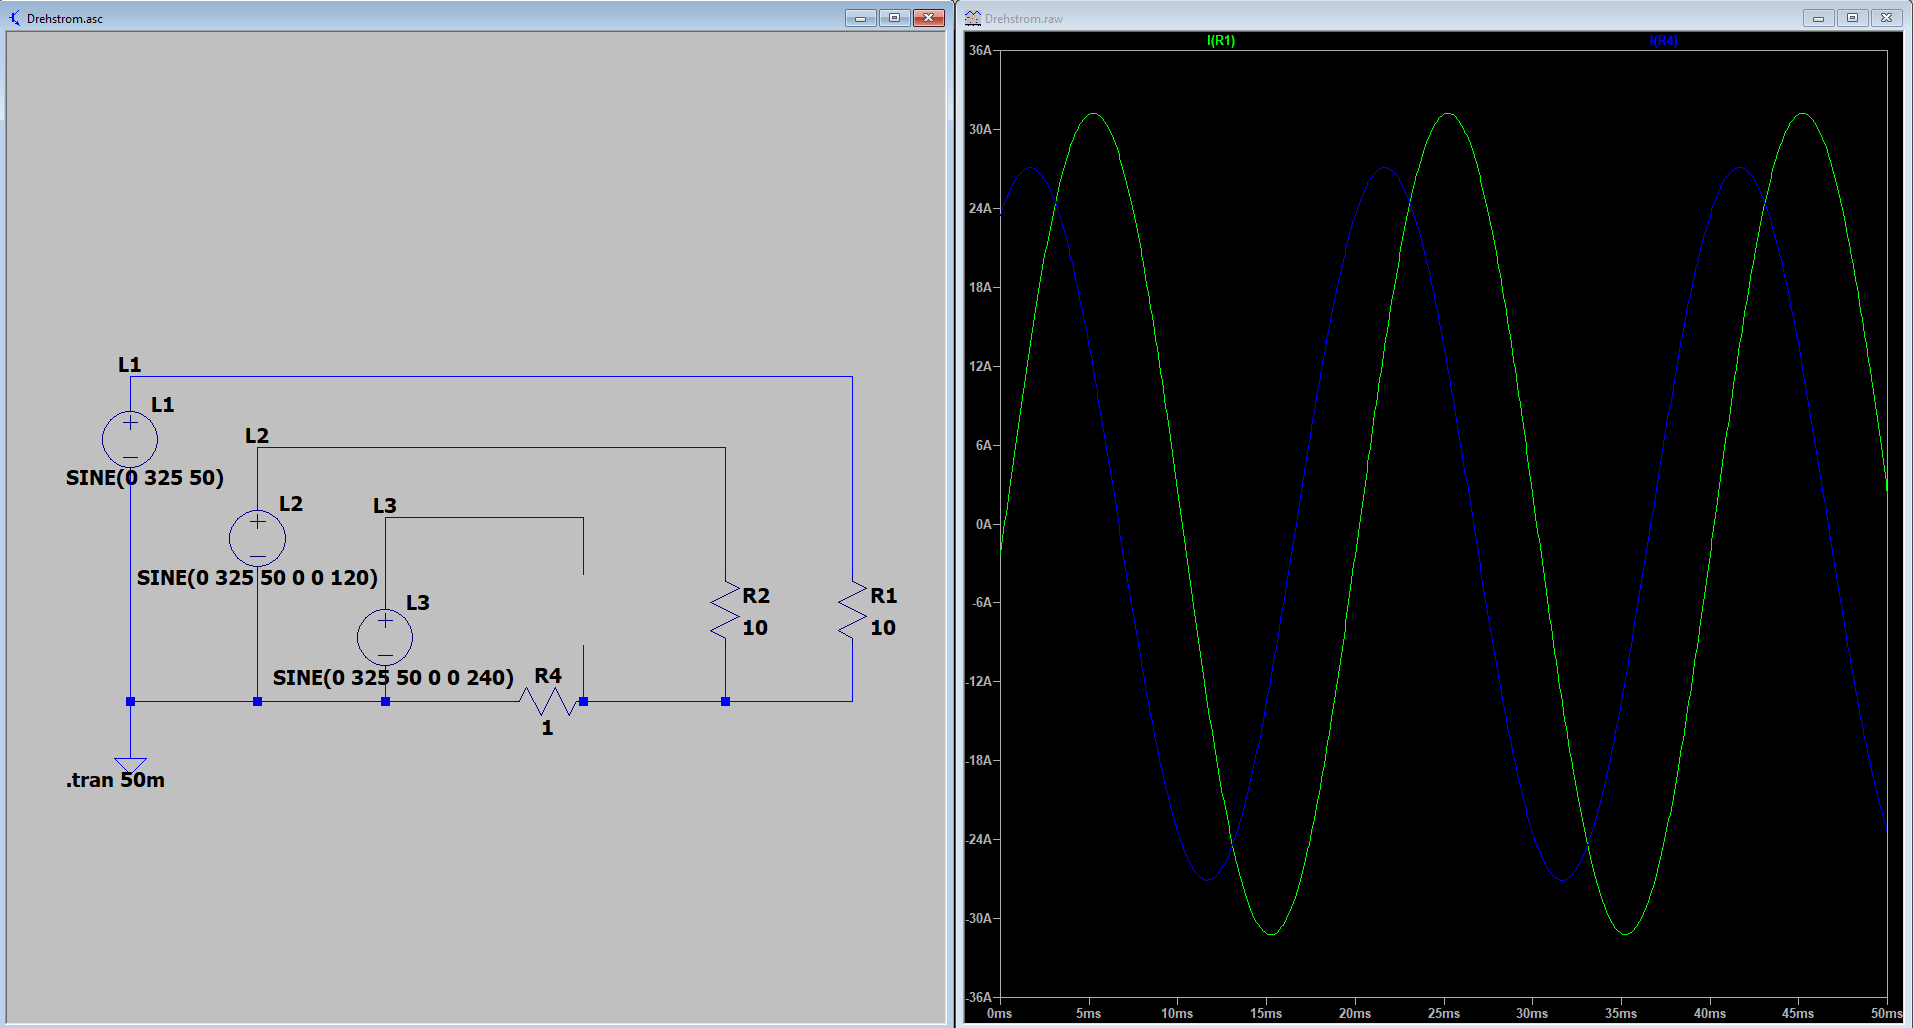
Task: Click the L2 source instance name
Action: pos(291,504)
